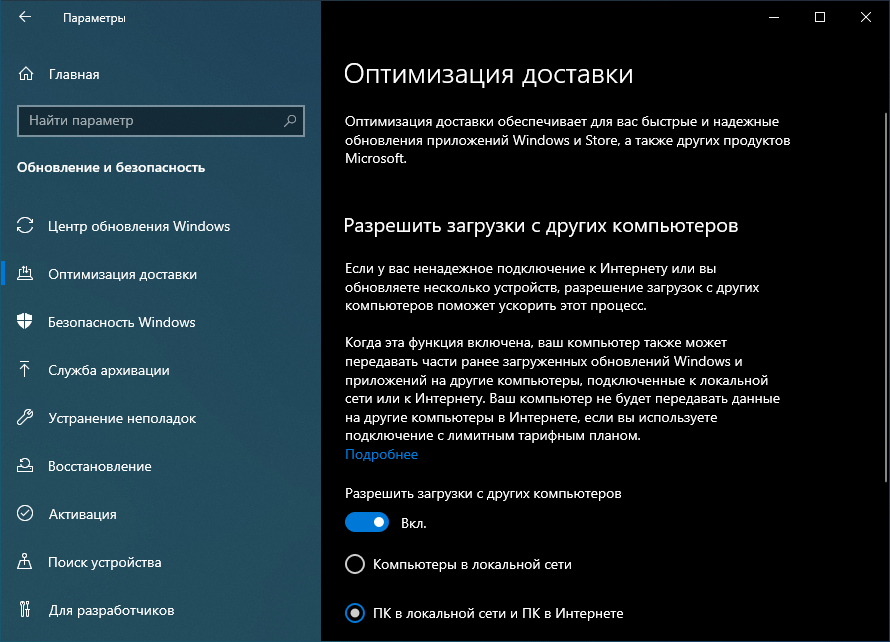Screen dimensions: 890x642
Task: Click the search magnifier icon
Action: click(290, 121)
